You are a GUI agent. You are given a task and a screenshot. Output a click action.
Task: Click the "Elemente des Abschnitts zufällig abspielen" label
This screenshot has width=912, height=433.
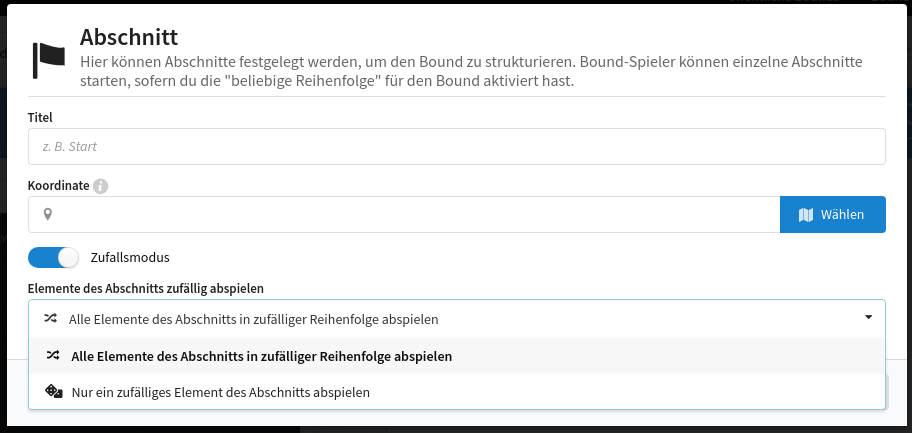coord(145,289)
